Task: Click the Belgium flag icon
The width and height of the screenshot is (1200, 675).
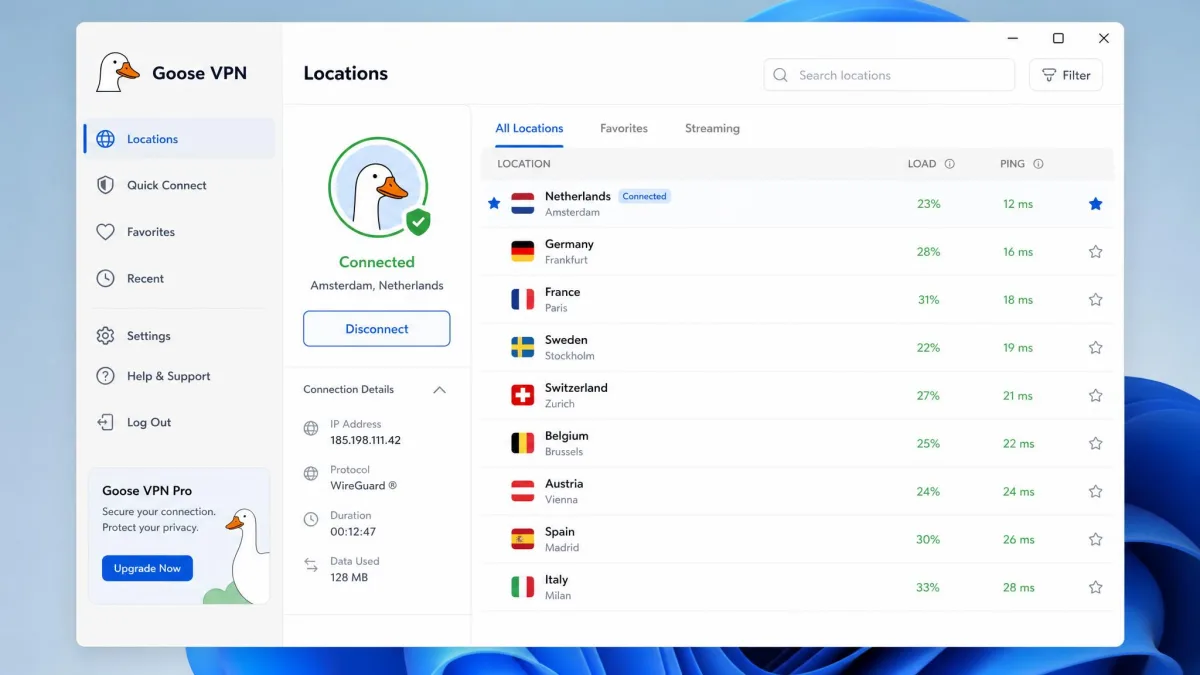Action: (x=523, y=443)
